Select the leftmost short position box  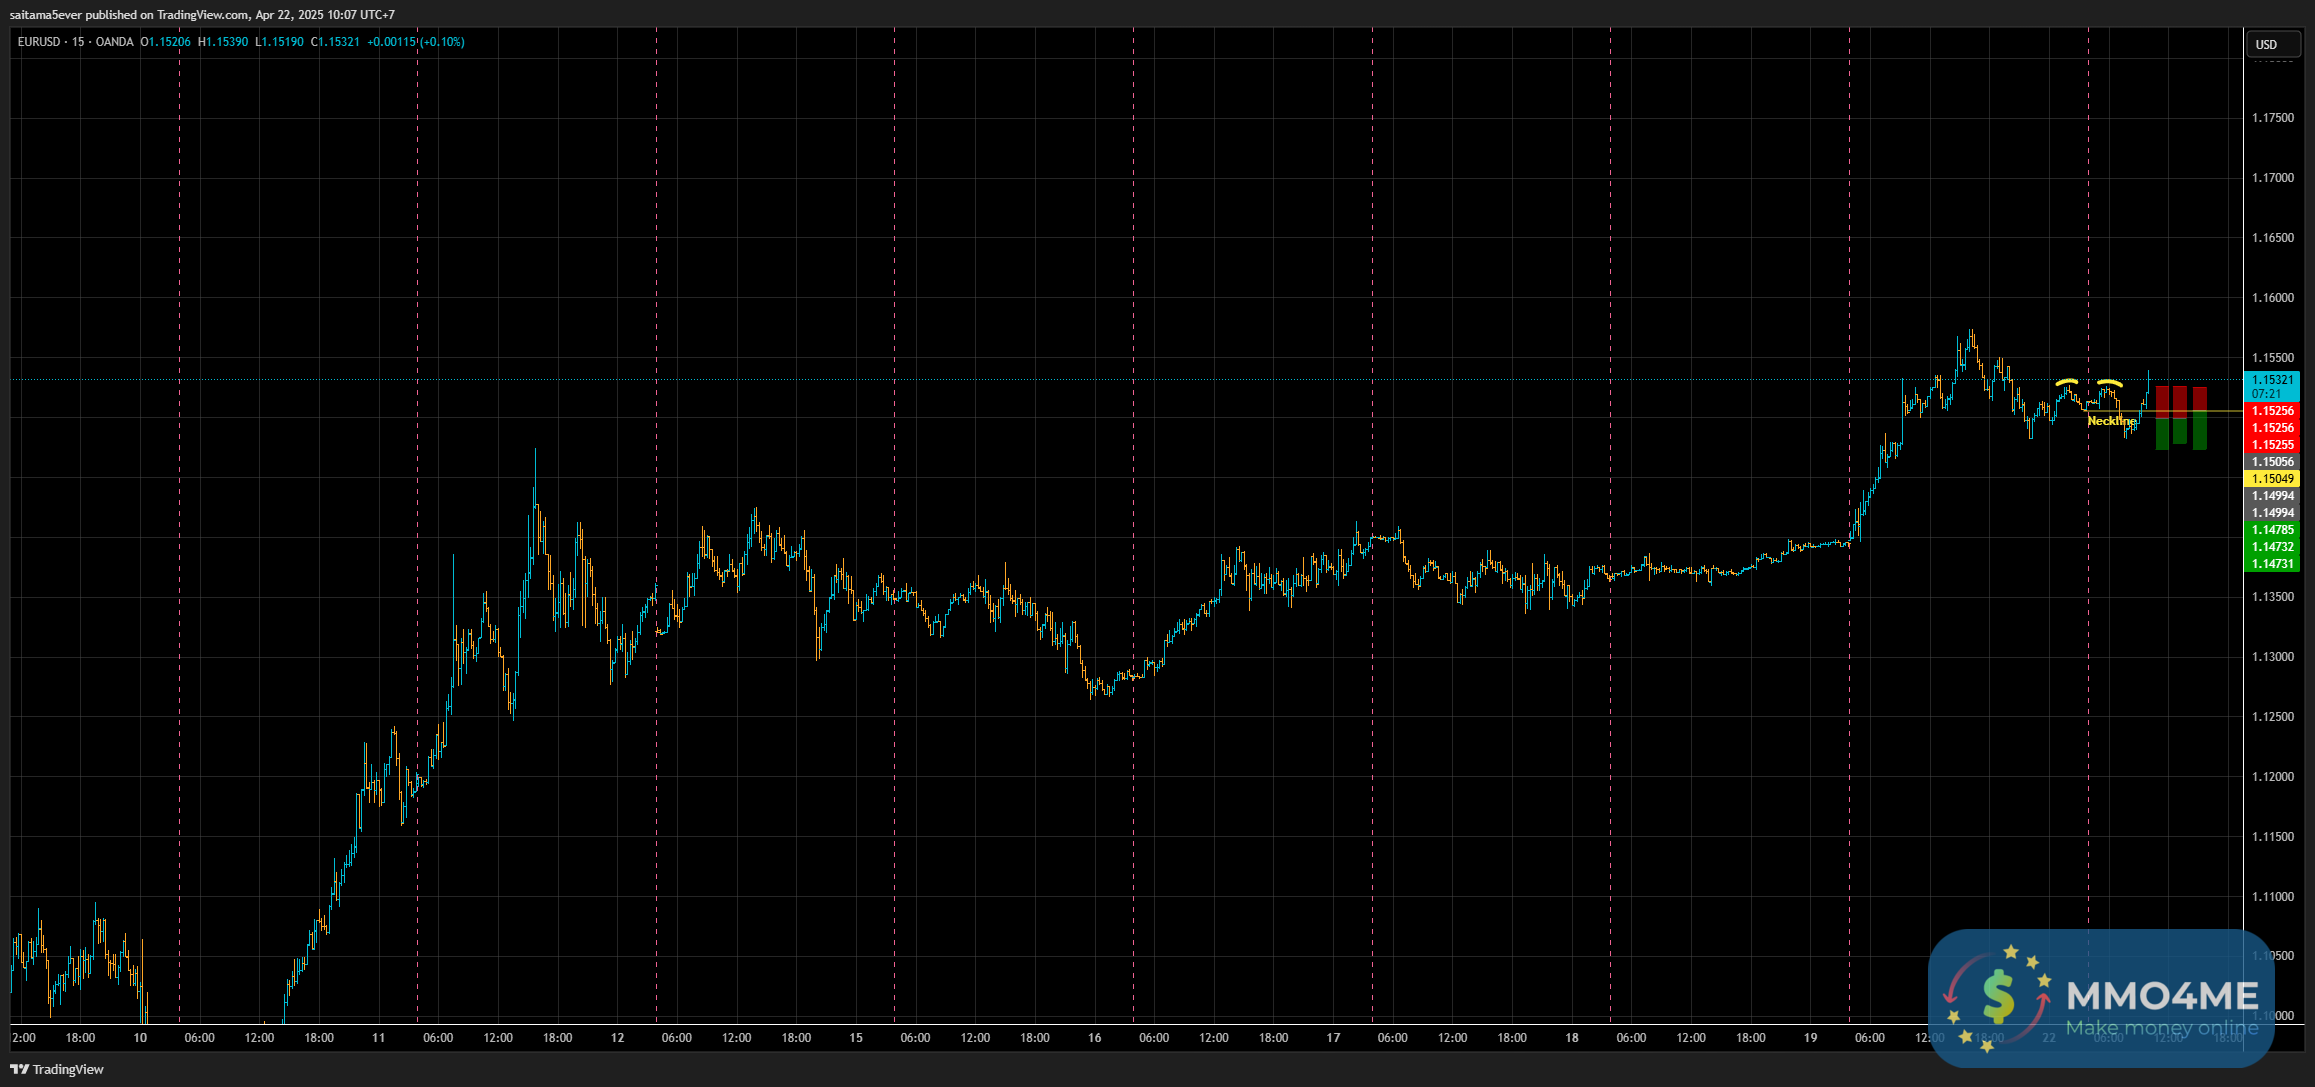point(2162,418)
